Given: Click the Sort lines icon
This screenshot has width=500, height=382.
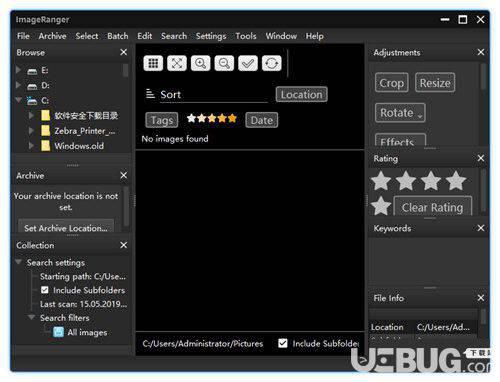Looking at the screenshot, I should [150, 94].
